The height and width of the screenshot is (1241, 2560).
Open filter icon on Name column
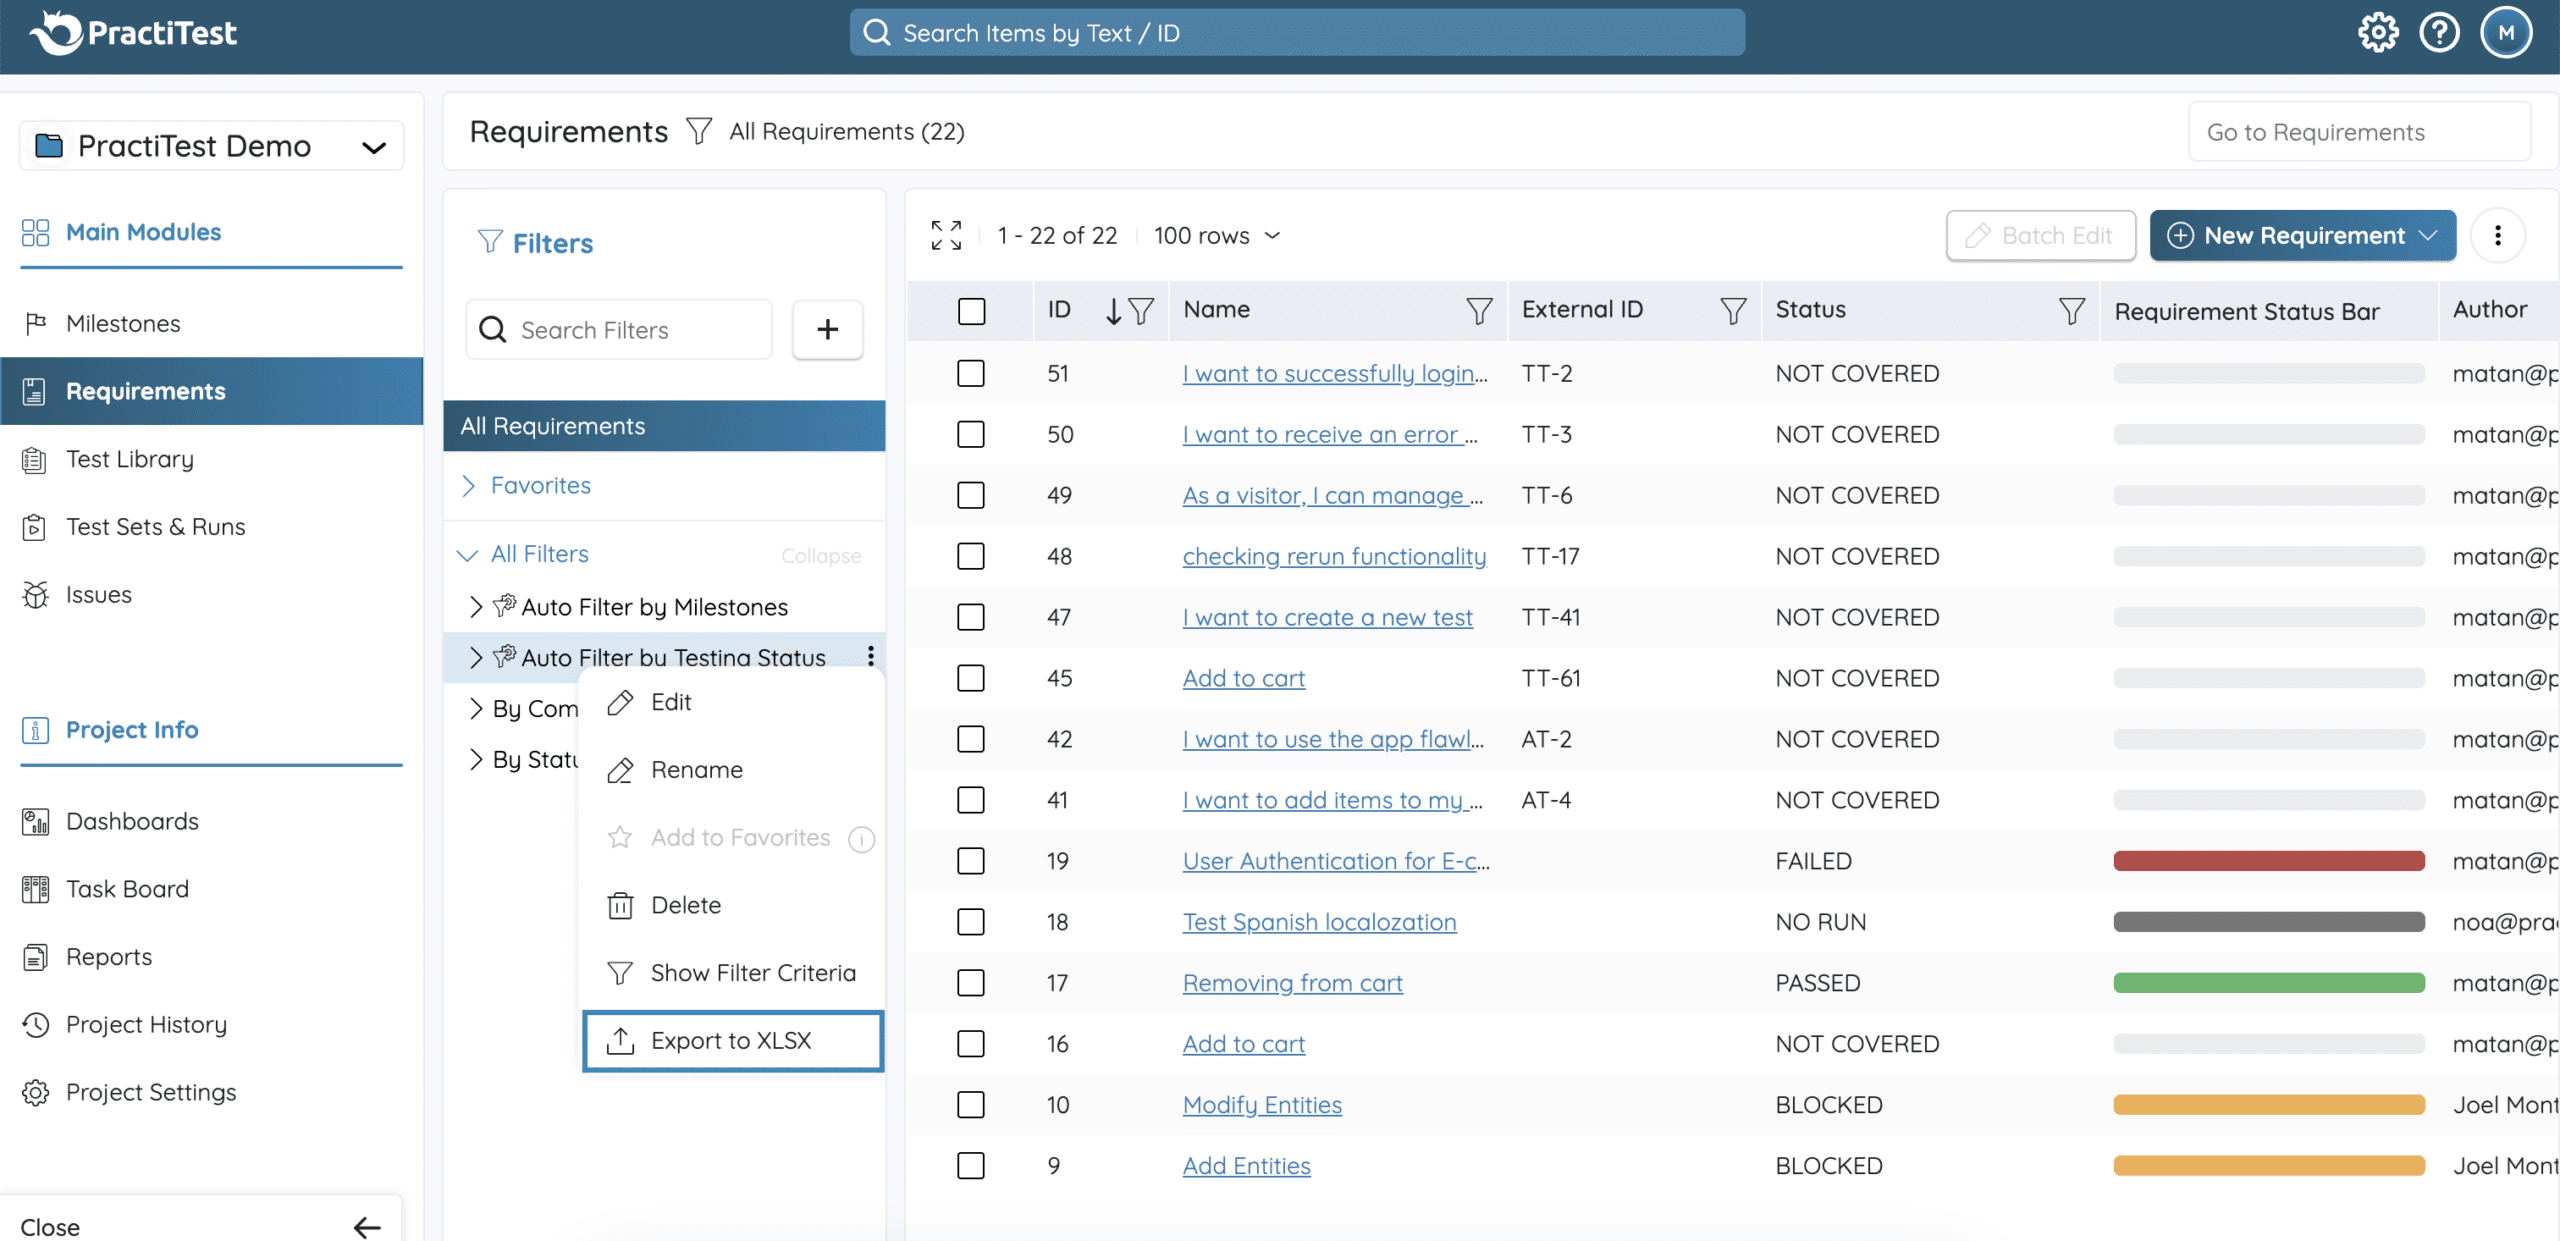coord(1478,310)
